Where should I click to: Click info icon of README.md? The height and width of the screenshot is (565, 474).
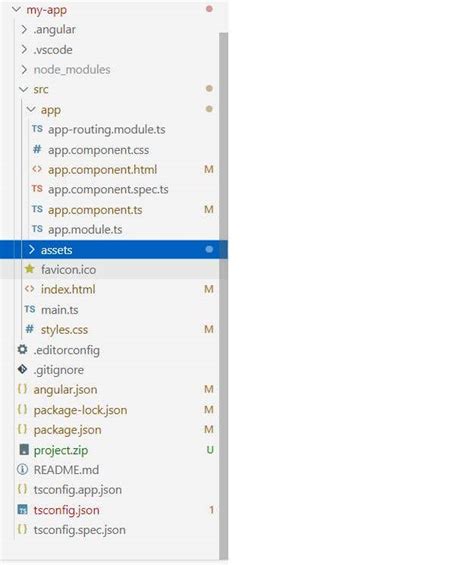pos(22,469)
